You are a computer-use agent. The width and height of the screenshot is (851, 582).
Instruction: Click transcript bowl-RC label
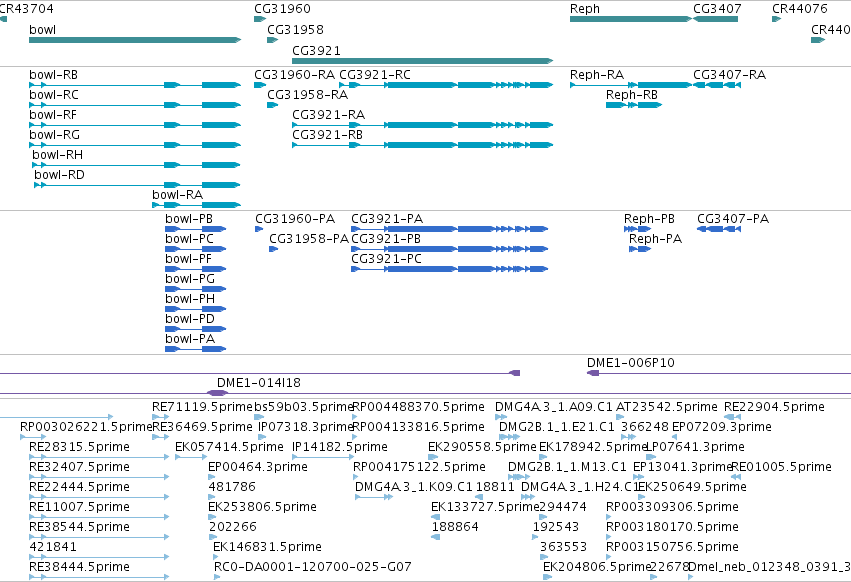(54, 95)
